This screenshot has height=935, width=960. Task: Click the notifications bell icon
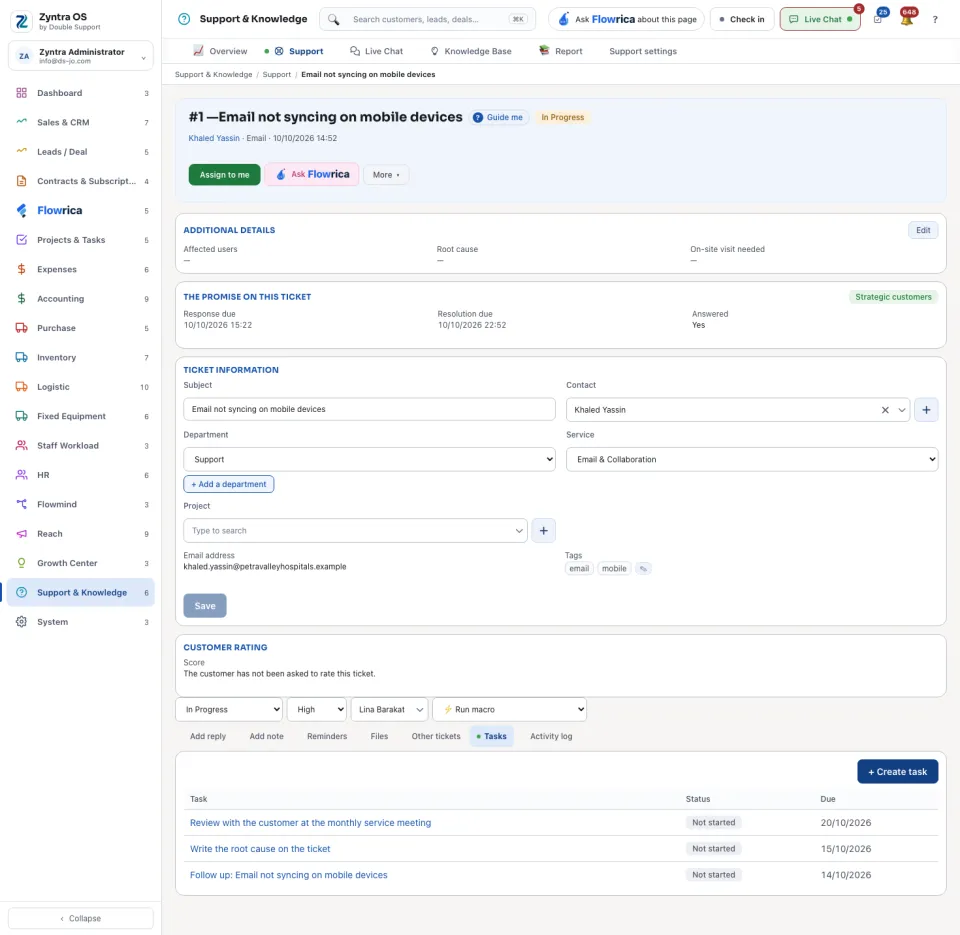[907, 20]
